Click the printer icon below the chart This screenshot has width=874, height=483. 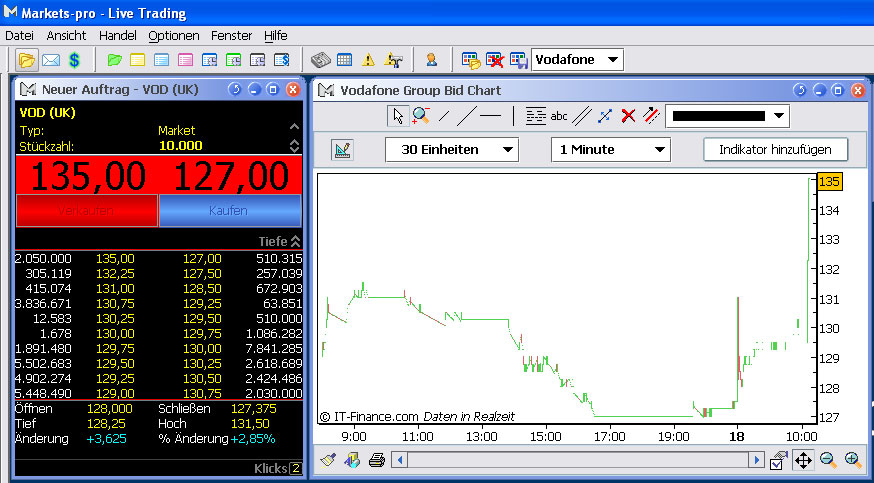(x=376, y=460)
